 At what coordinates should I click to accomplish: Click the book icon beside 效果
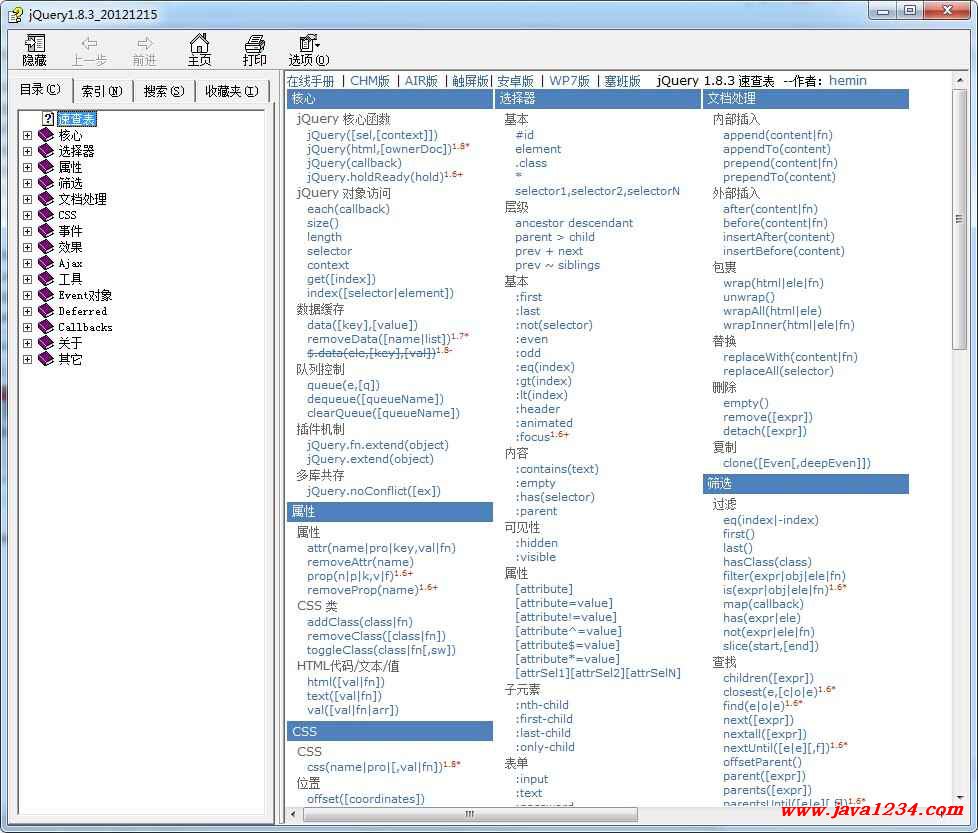click(x=46, y=247)
